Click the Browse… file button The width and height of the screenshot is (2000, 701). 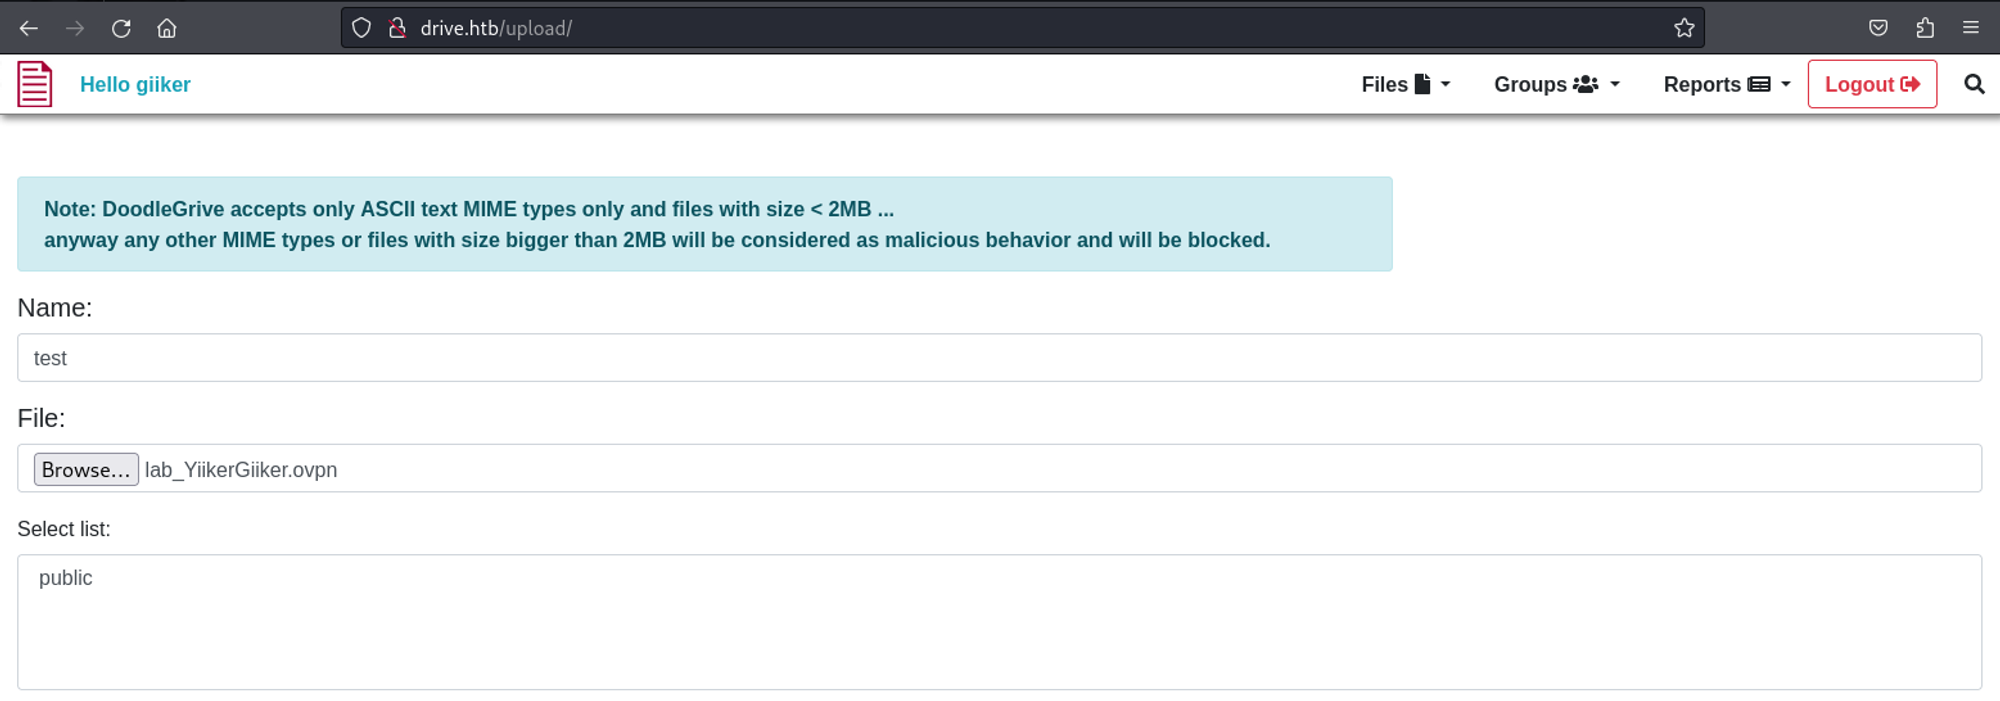86,470
